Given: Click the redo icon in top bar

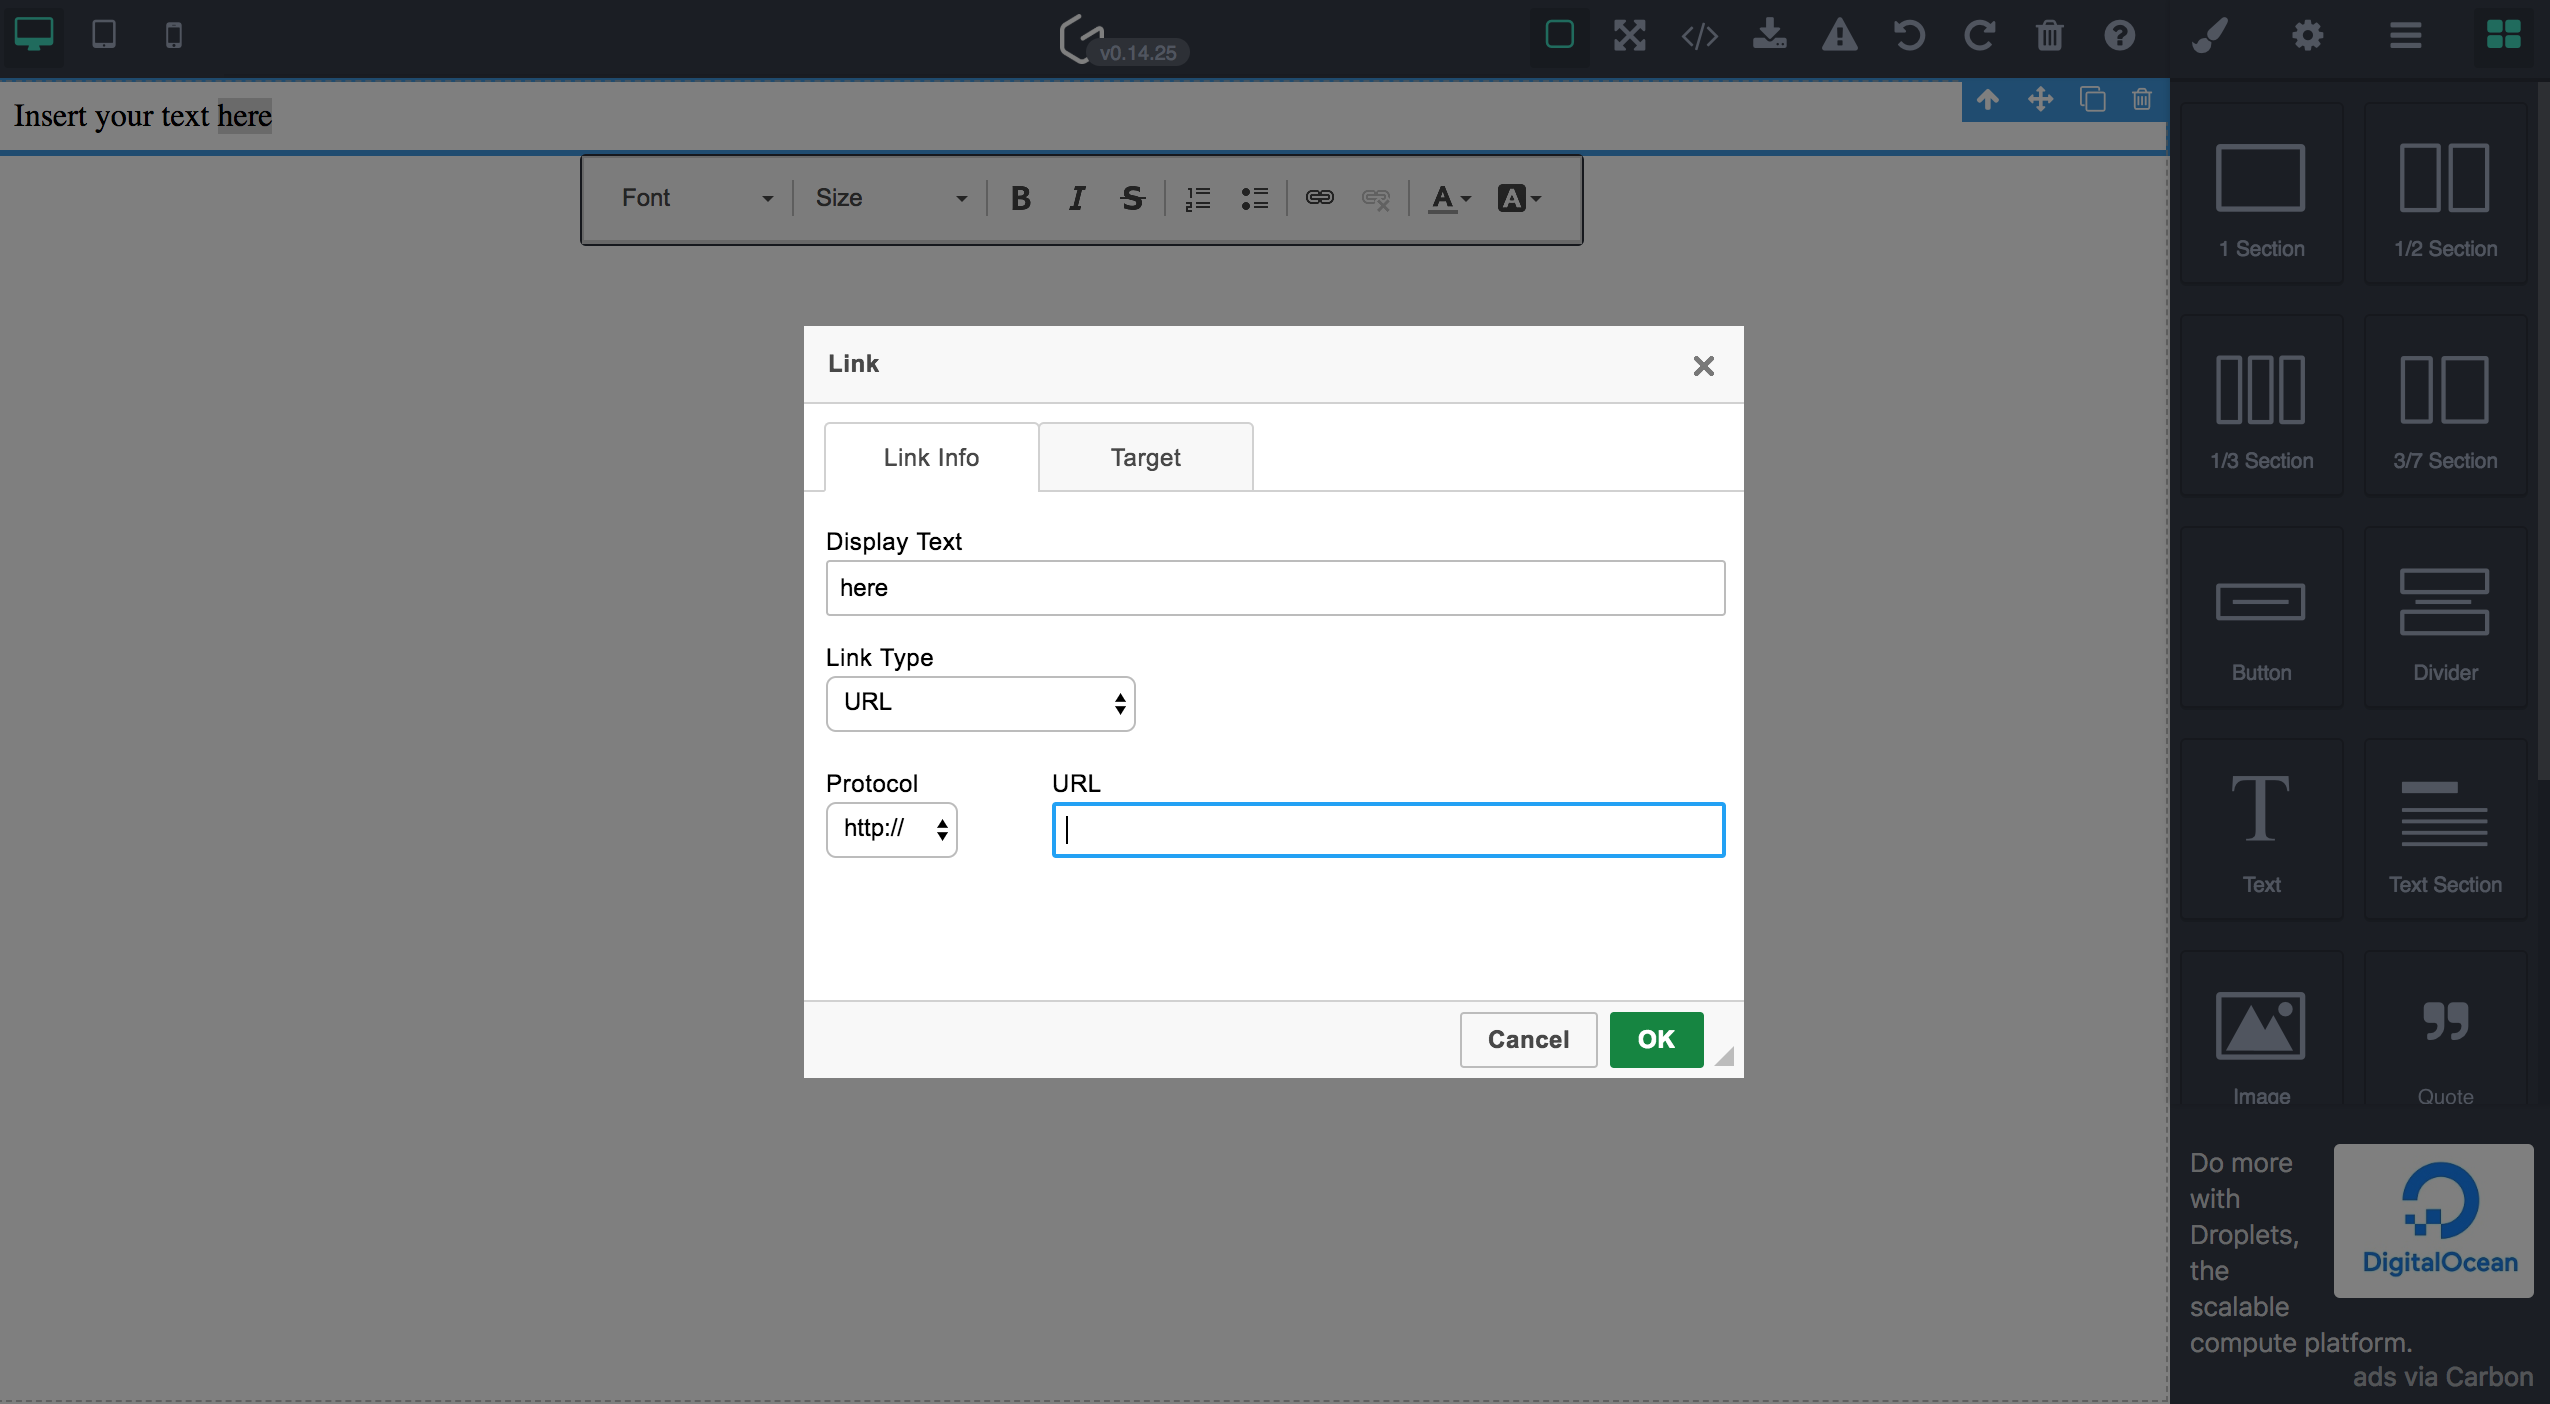Looking at the screenshot, I should tap(1979, 36).
